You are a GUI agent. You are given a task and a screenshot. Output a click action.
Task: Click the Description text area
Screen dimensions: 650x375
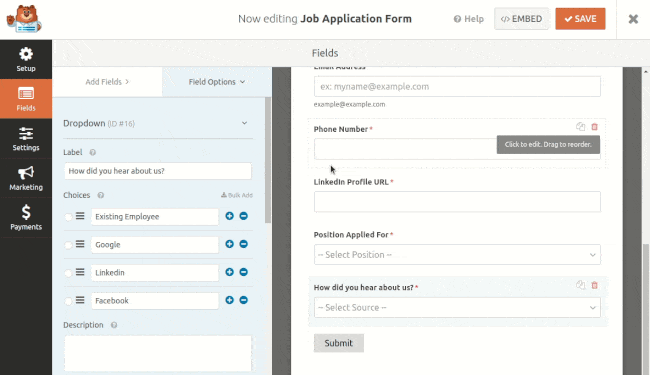point(158,353)
